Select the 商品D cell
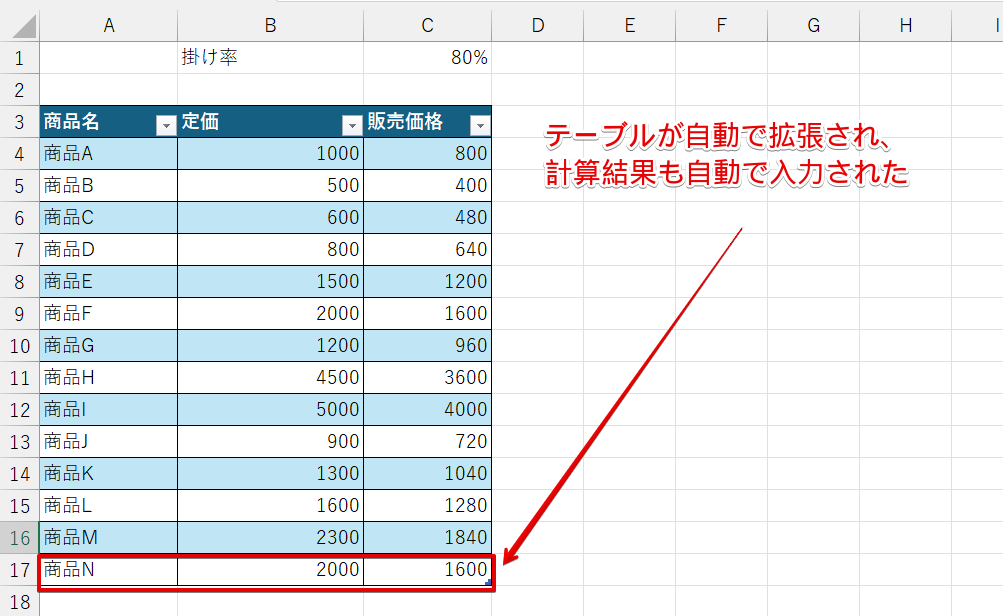The height and width of the screenshot is (616, 1003). point(109,249)
